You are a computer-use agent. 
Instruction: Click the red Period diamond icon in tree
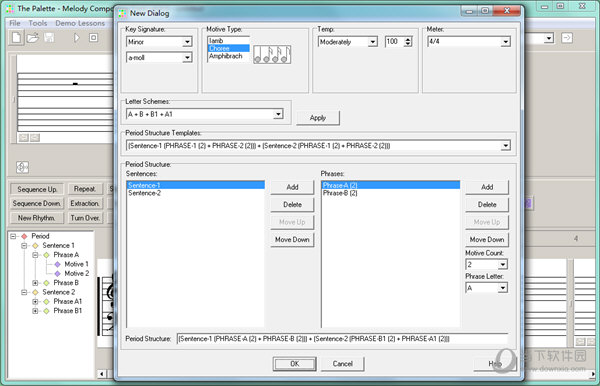(24, 236)
